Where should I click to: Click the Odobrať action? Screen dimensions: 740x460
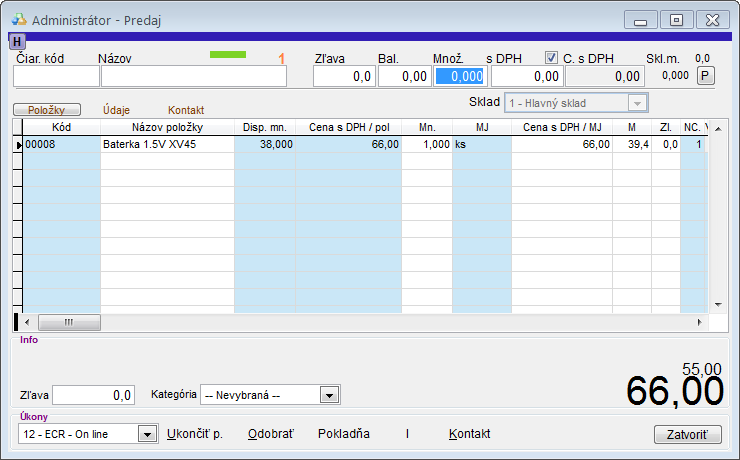tap(270, 434)
